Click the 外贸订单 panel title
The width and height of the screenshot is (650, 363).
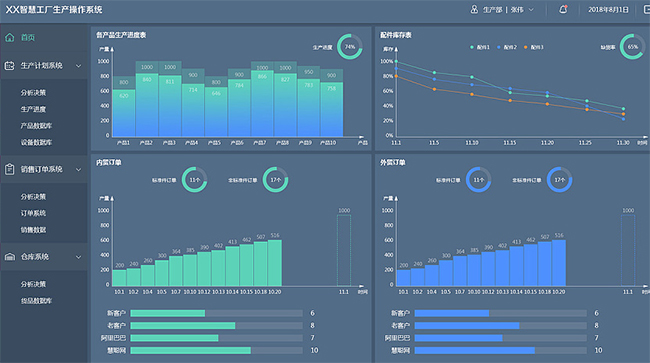(393, 162)
